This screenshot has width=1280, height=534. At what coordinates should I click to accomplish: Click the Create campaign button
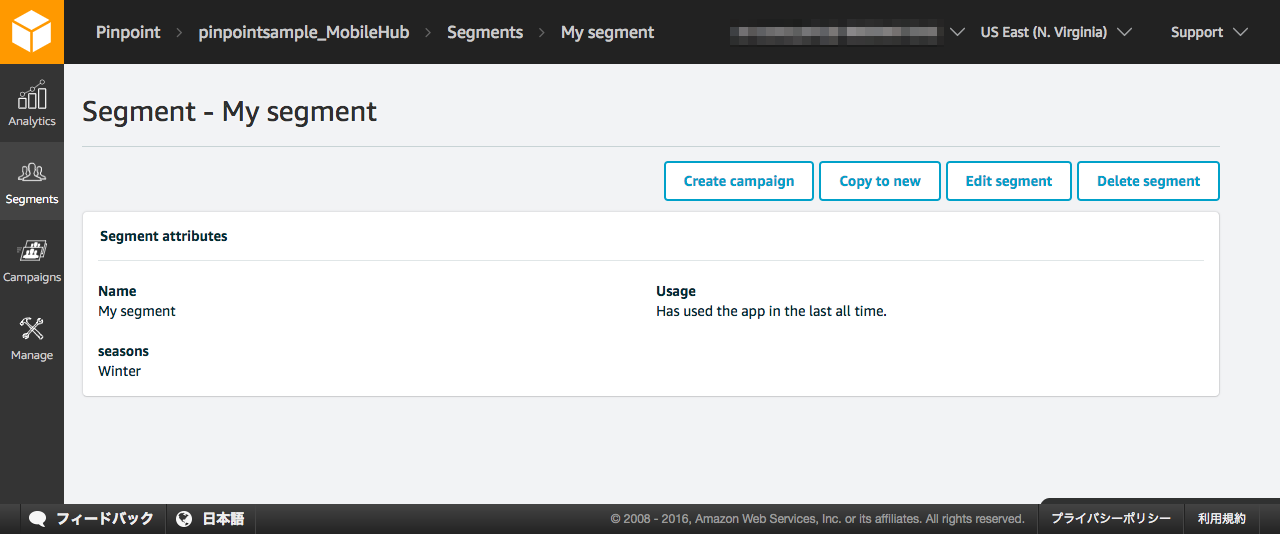coord(739,181)
